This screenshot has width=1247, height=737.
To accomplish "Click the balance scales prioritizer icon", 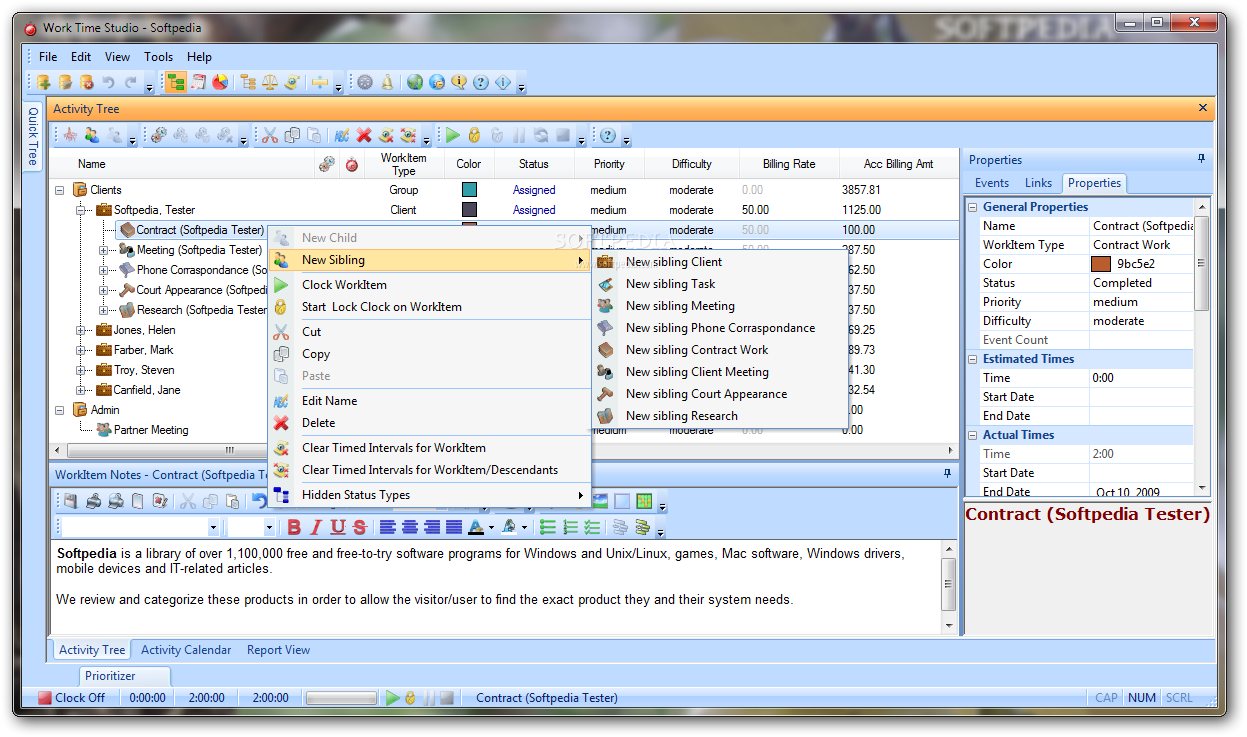I will click(x=269, y=82).
